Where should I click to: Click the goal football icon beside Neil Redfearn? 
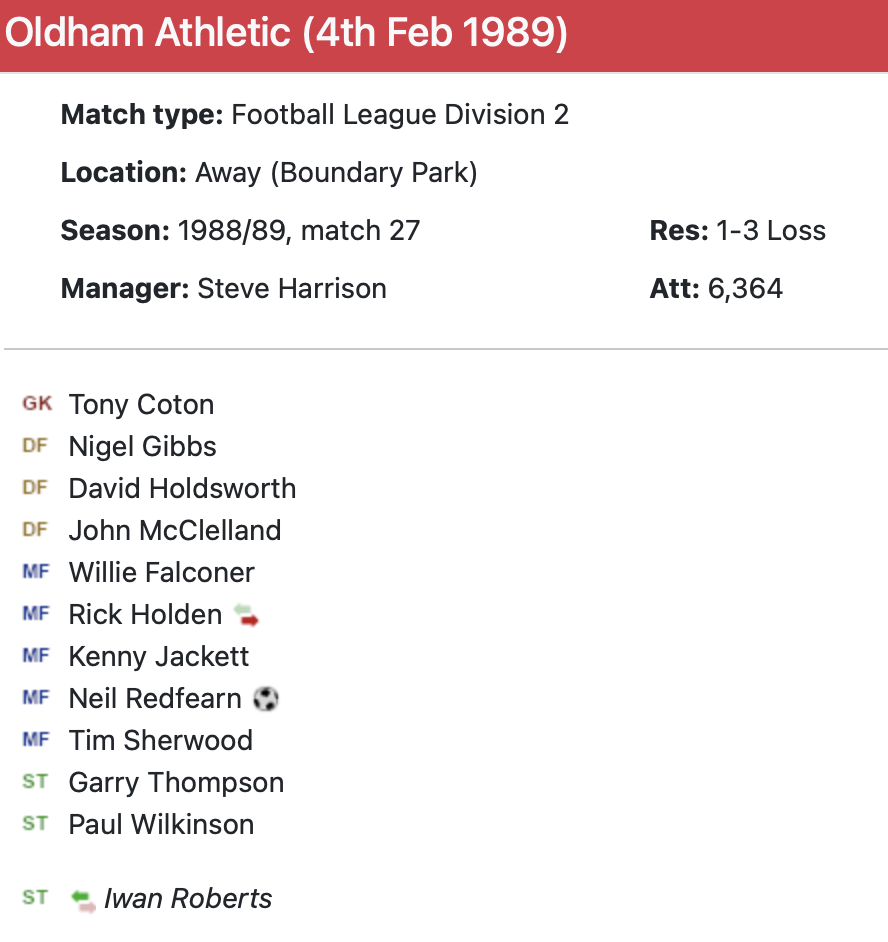[x=265, y=698]
